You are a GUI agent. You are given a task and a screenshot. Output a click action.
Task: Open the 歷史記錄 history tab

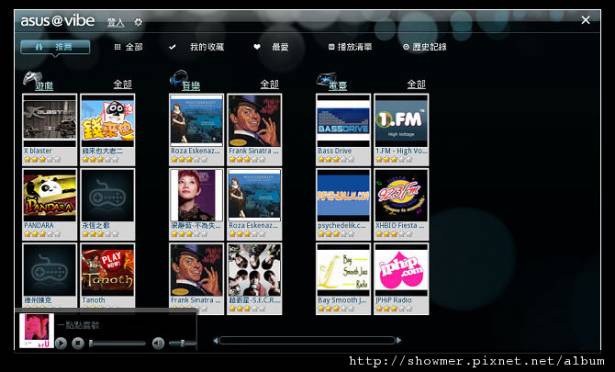pyautogui.click(x=425, y=47)
